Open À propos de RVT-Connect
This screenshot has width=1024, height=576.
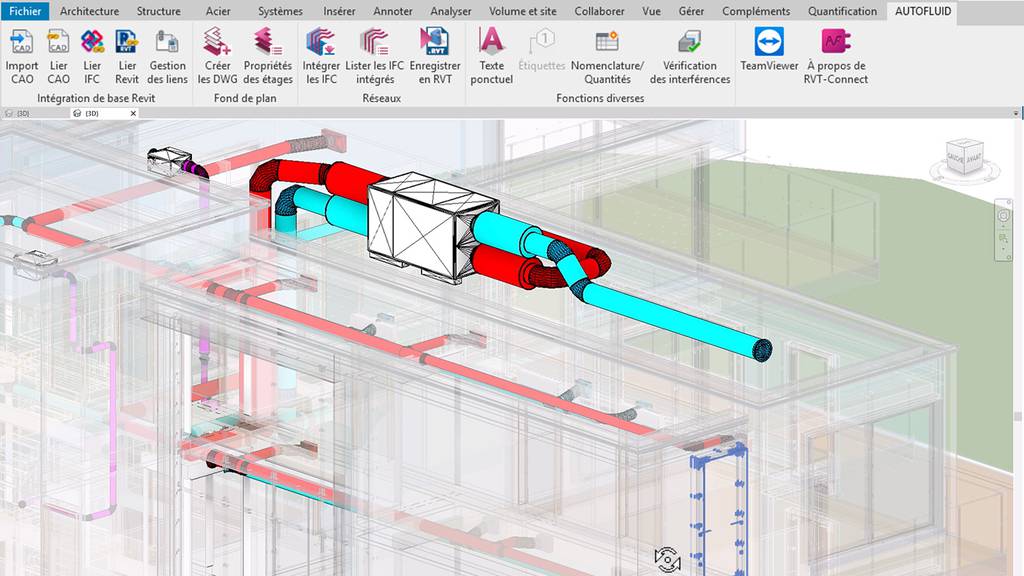tap(835, 43)
